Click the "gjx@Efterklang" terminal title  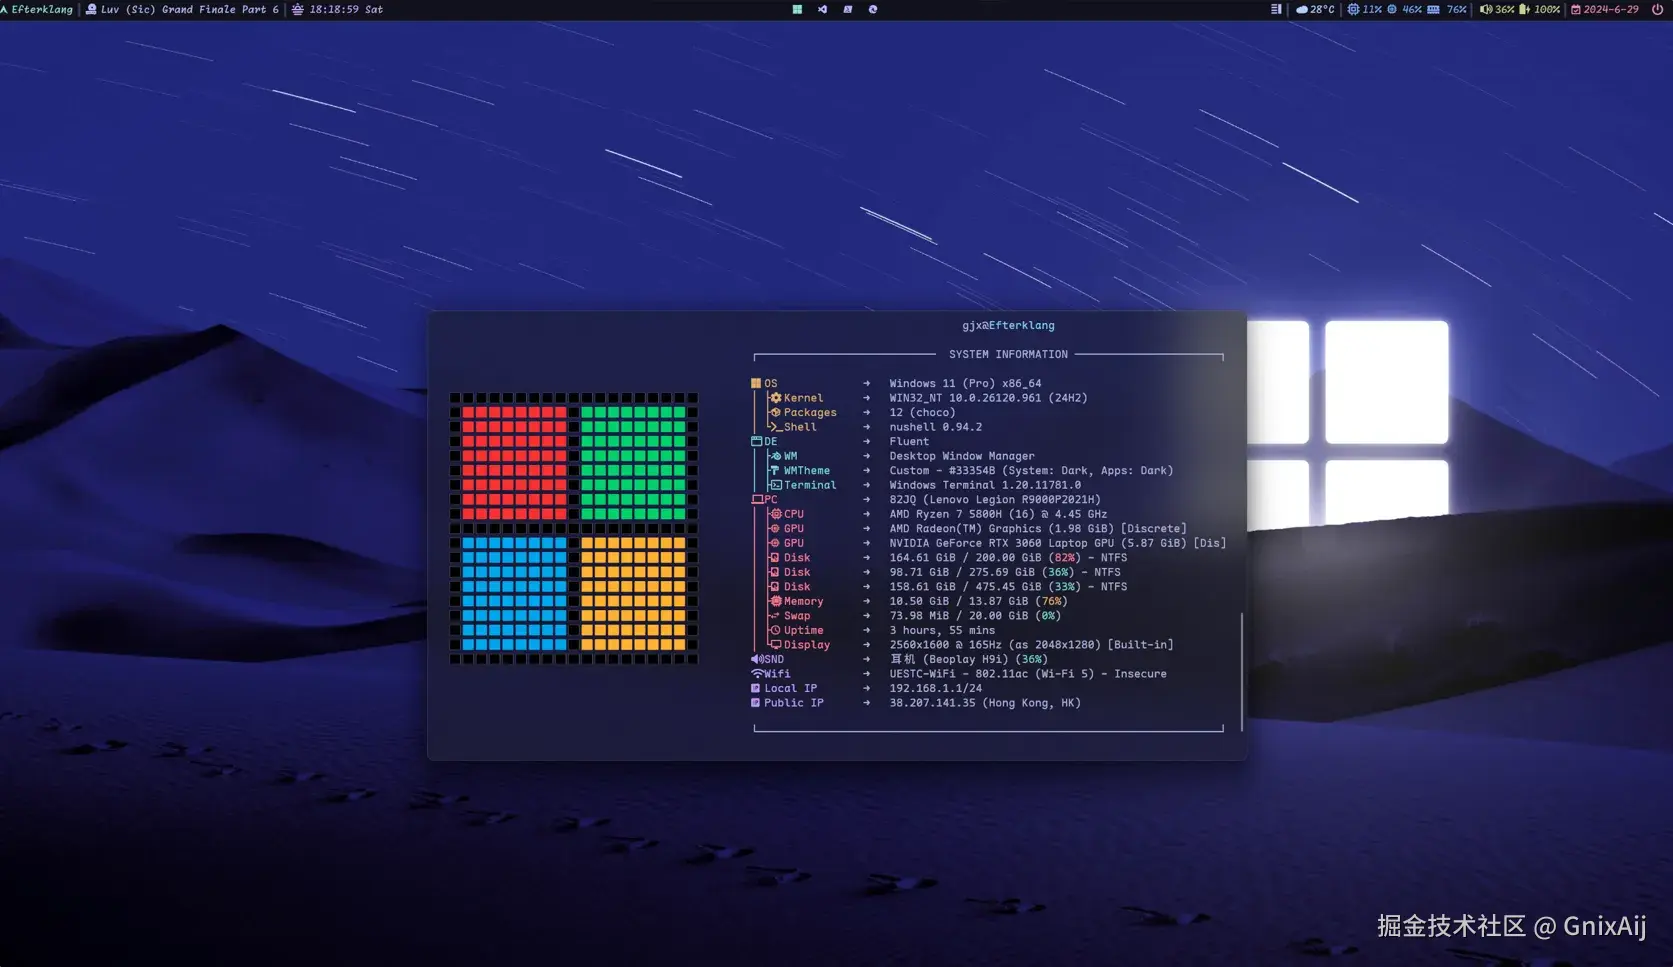pos(1008,325)
